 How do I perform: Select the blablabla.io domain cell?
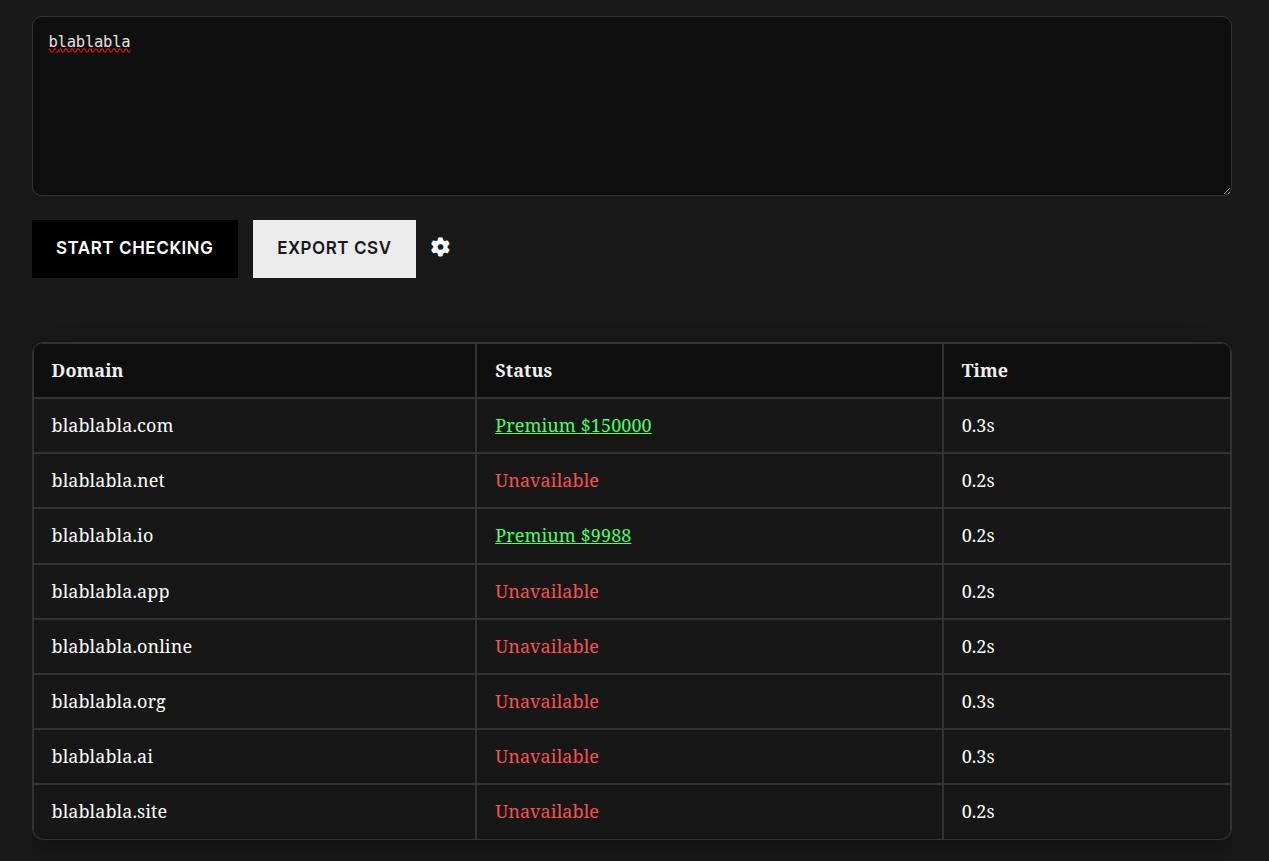pos(102,535)
